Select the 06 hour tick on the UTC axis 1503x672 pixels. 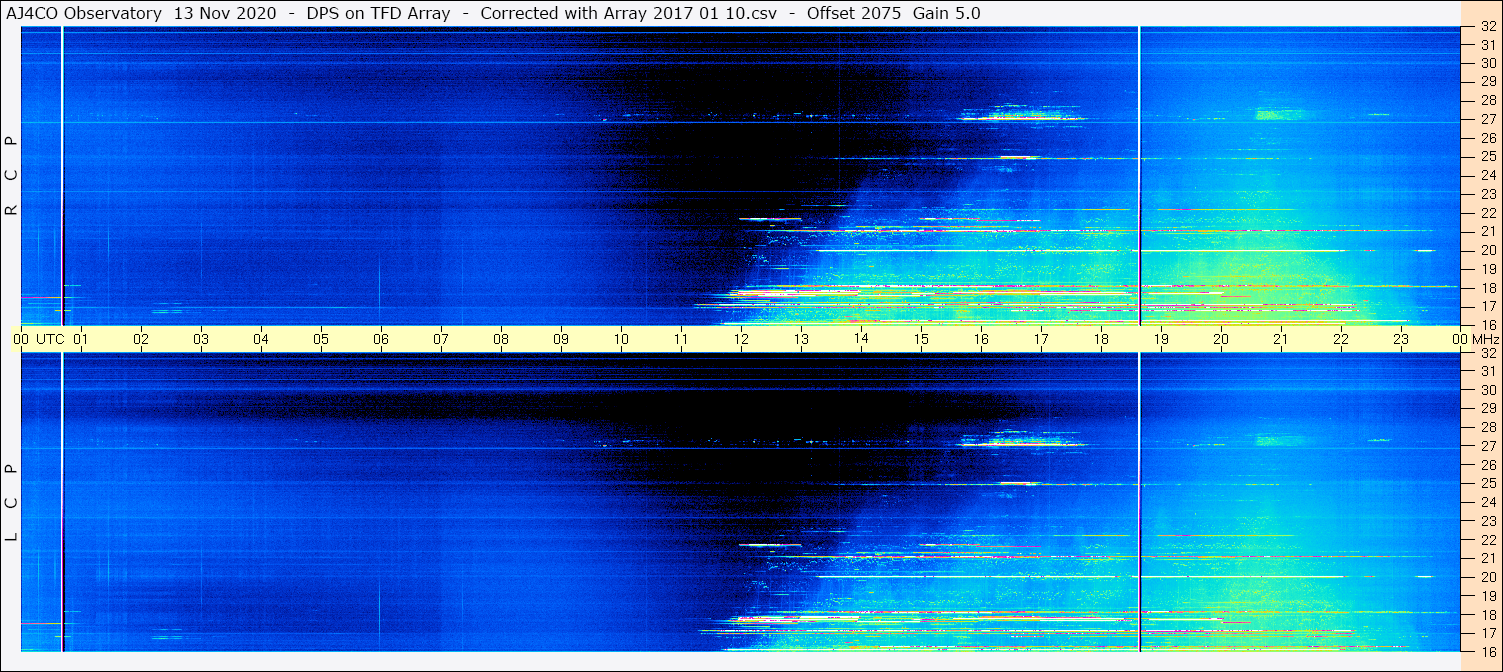click(381, 339)
